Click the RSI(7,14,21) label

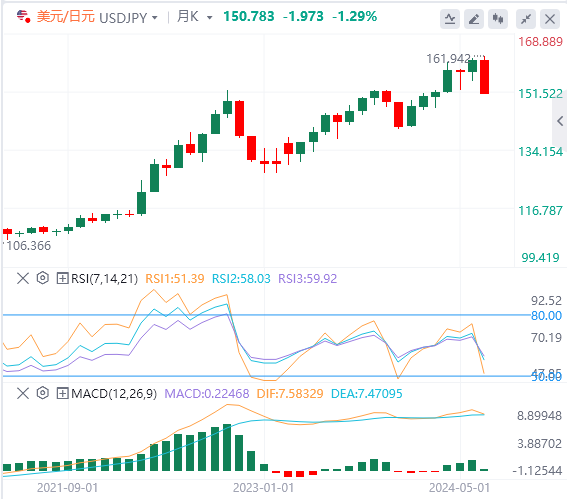coord(105,278)
